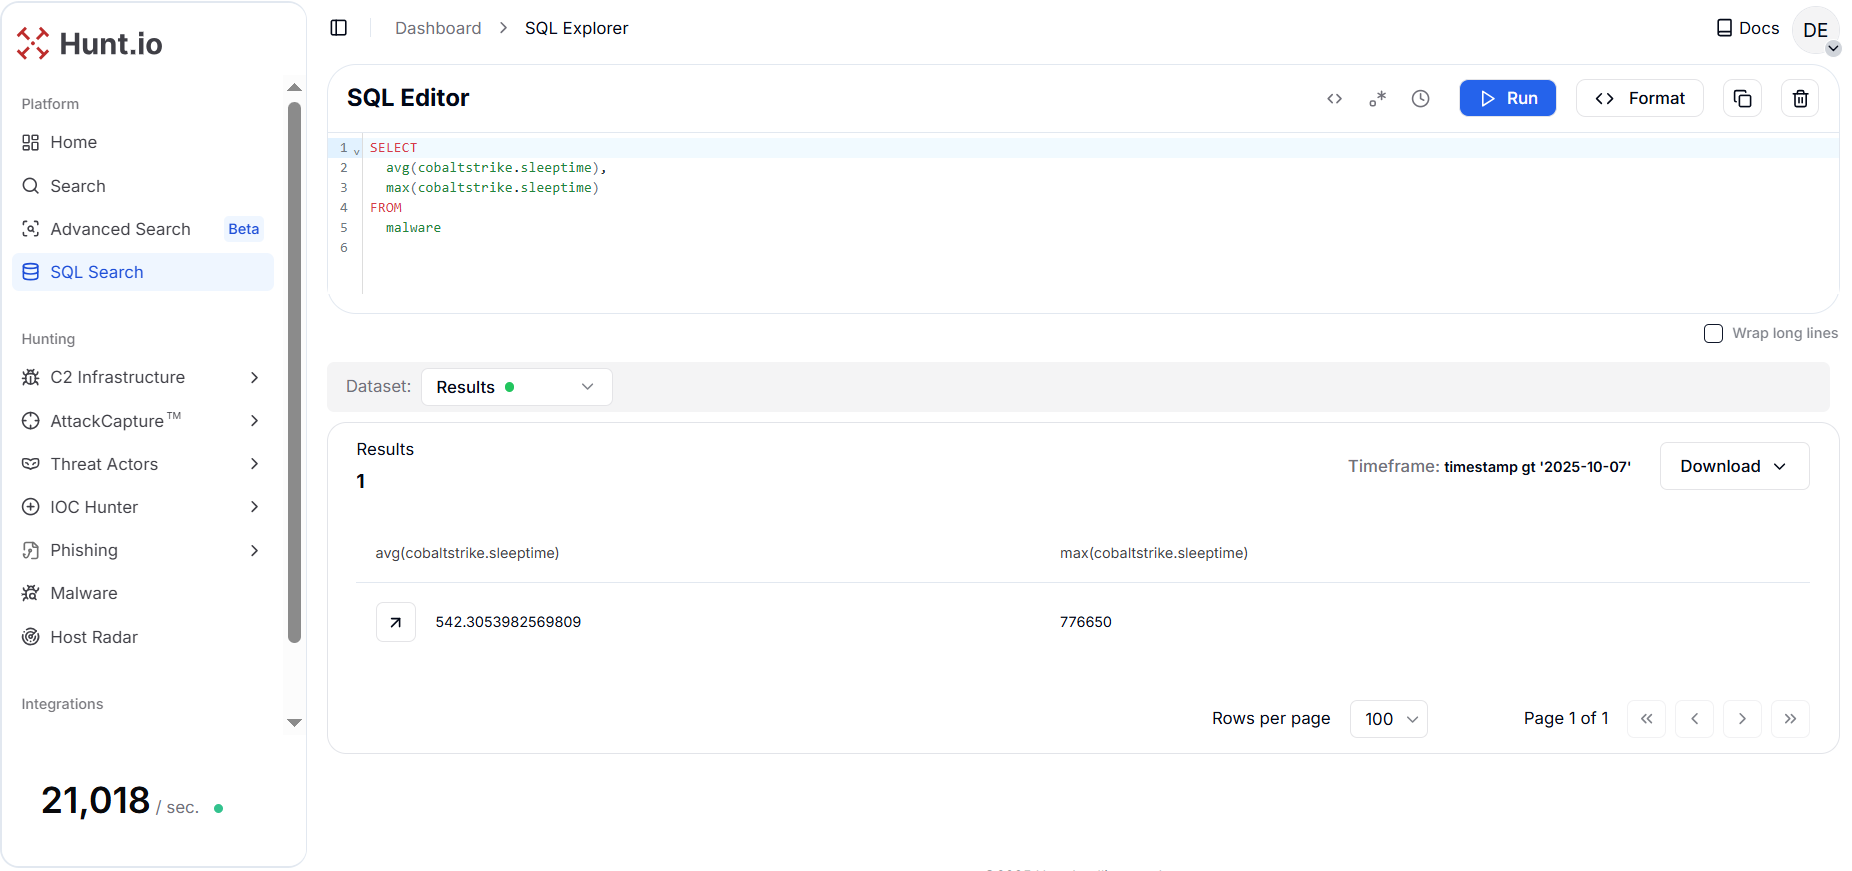
Task: Select Advanced Search in sidebar
Action: point(120,229)
